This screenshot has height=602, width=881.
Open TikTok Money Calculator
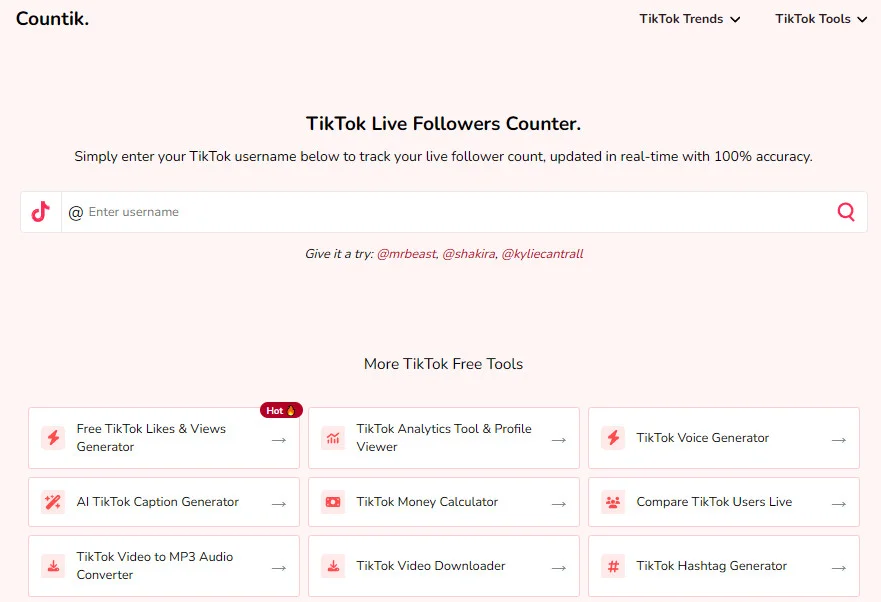[444, 502]
